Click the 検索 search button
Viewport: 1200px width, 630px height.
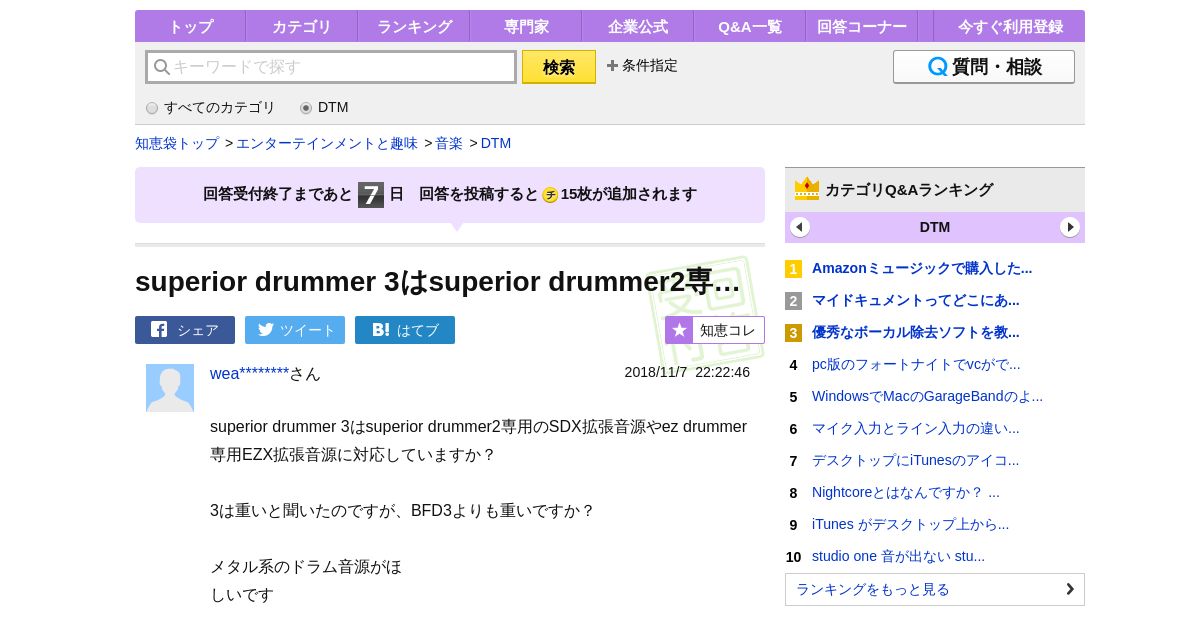[x=559, y=67]
